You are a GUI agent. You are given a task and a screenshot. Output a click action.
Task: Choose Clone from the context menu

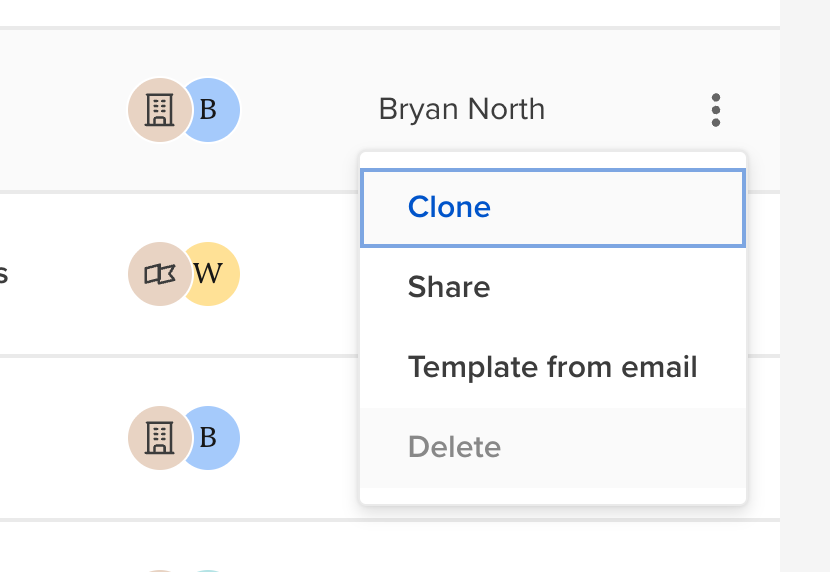(553, 208)
